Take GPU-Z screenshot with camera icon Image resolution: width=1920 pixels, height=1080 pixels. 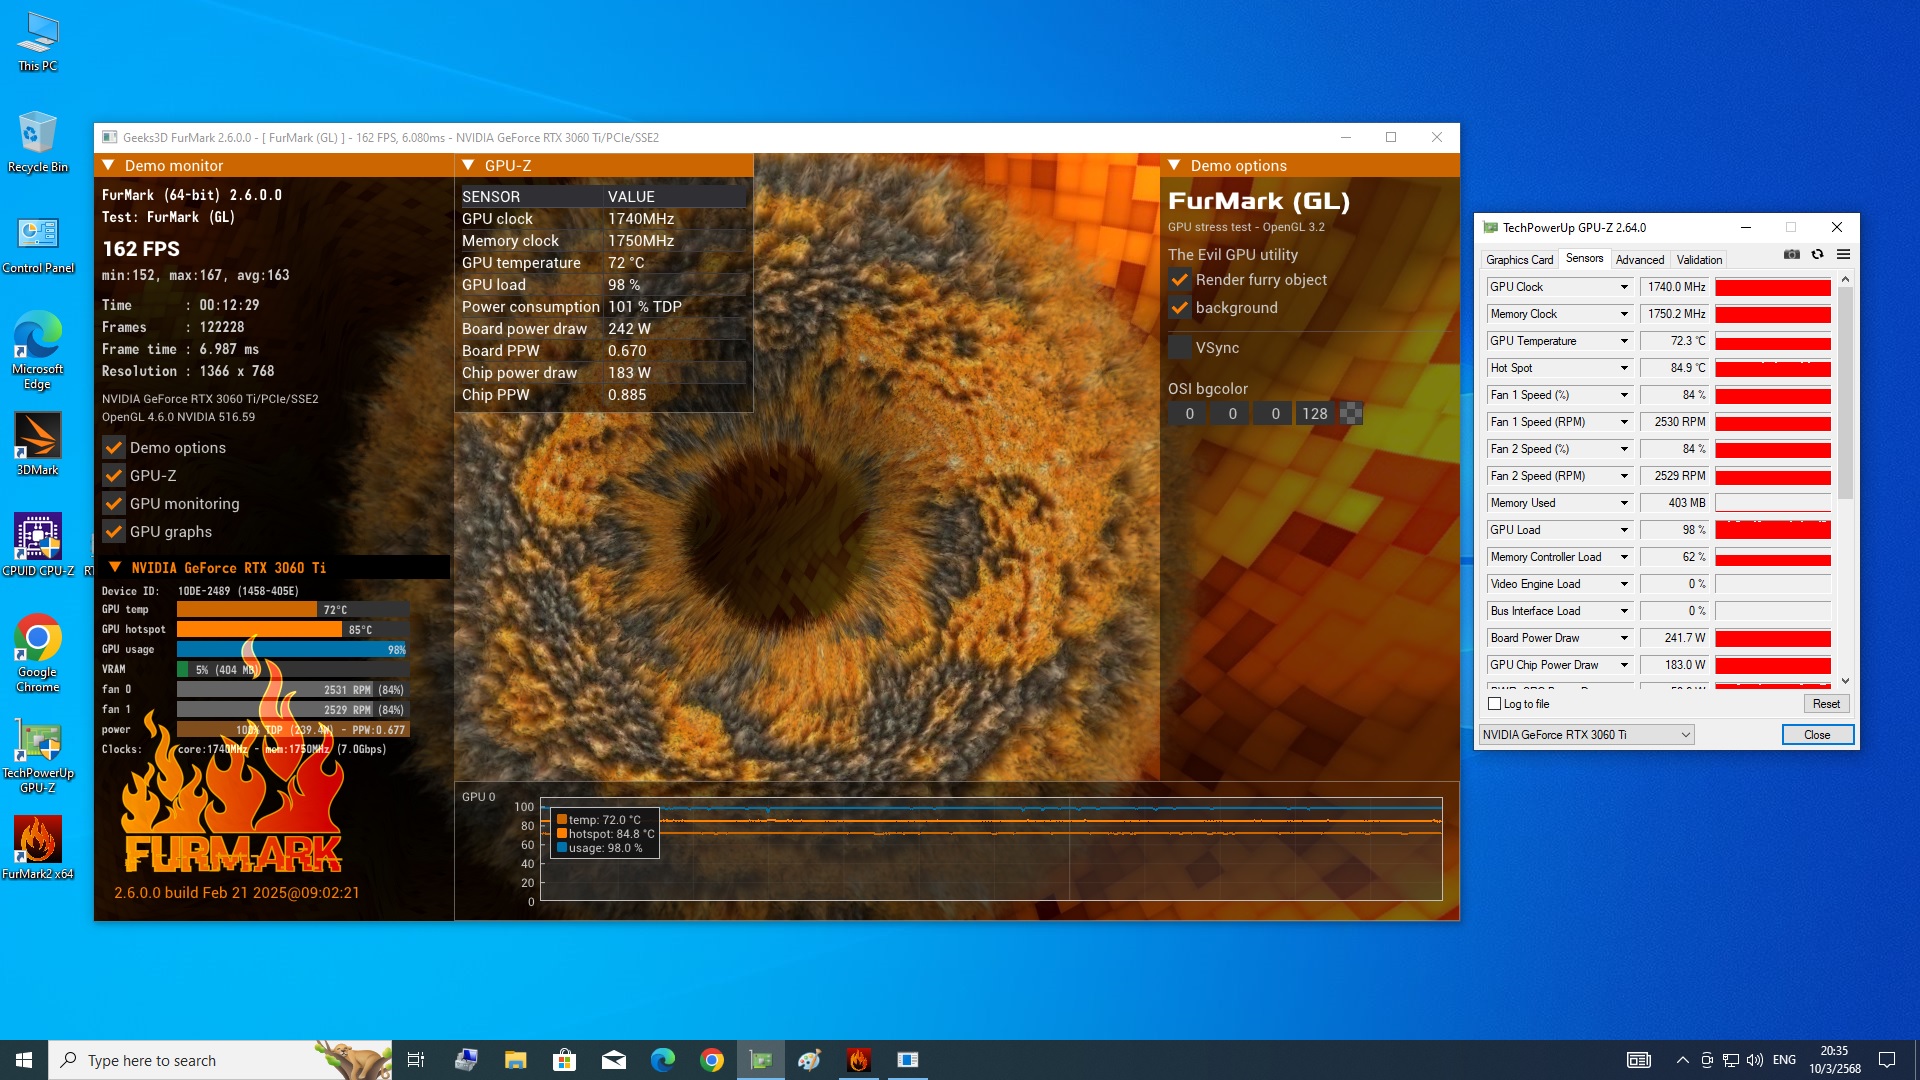click(1792, 255)
